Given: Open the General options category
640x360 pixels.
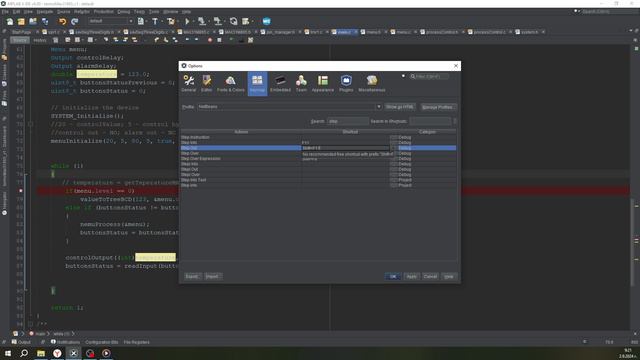Looking at the screenshot, I should pyautogui.click(x=189, y=84).
